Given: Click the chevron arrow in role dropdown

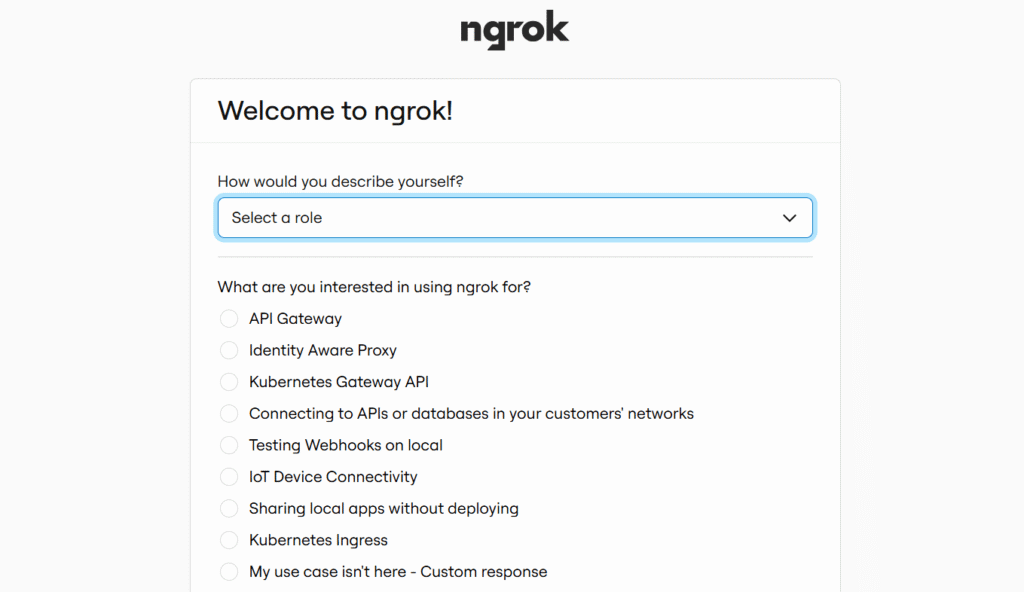Looking at the screenshot, I should [790, 218].
